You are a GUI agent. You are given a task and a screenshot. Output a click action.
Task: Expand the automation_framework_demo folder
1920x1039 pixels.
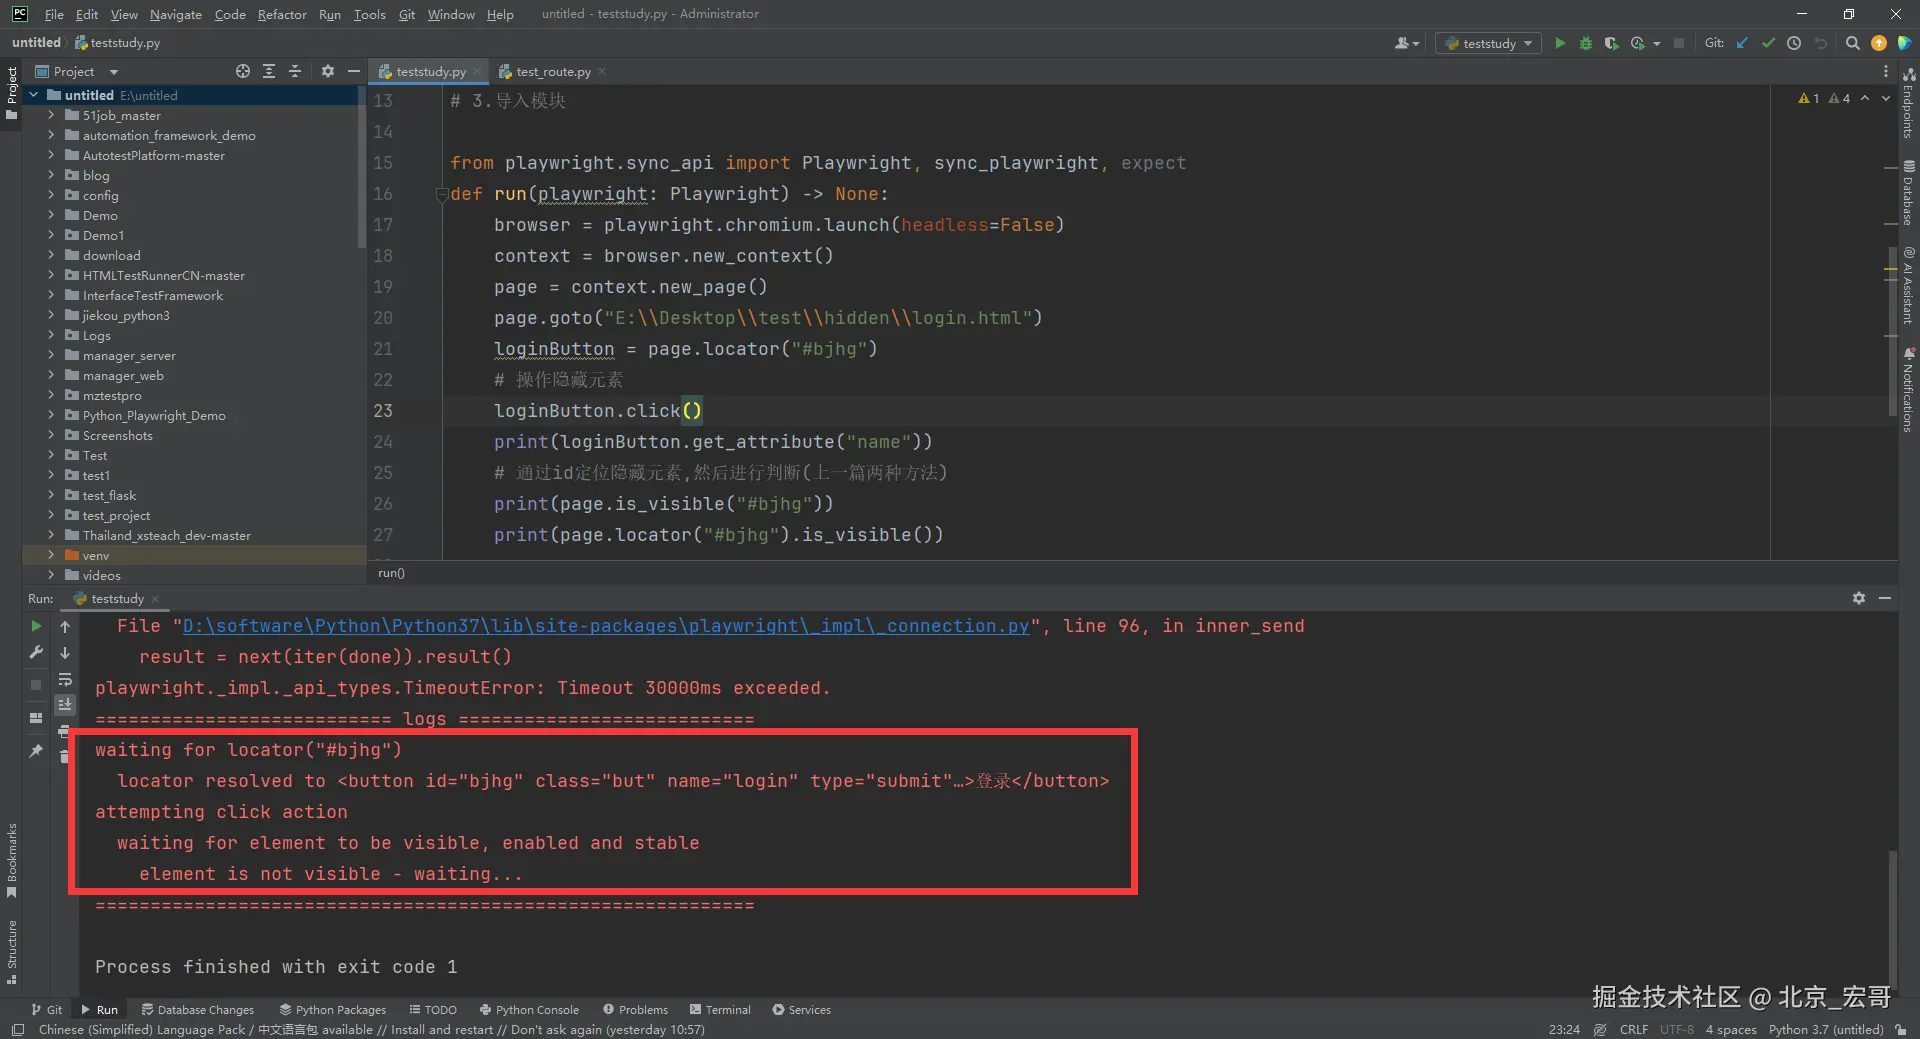click(51, 135)
